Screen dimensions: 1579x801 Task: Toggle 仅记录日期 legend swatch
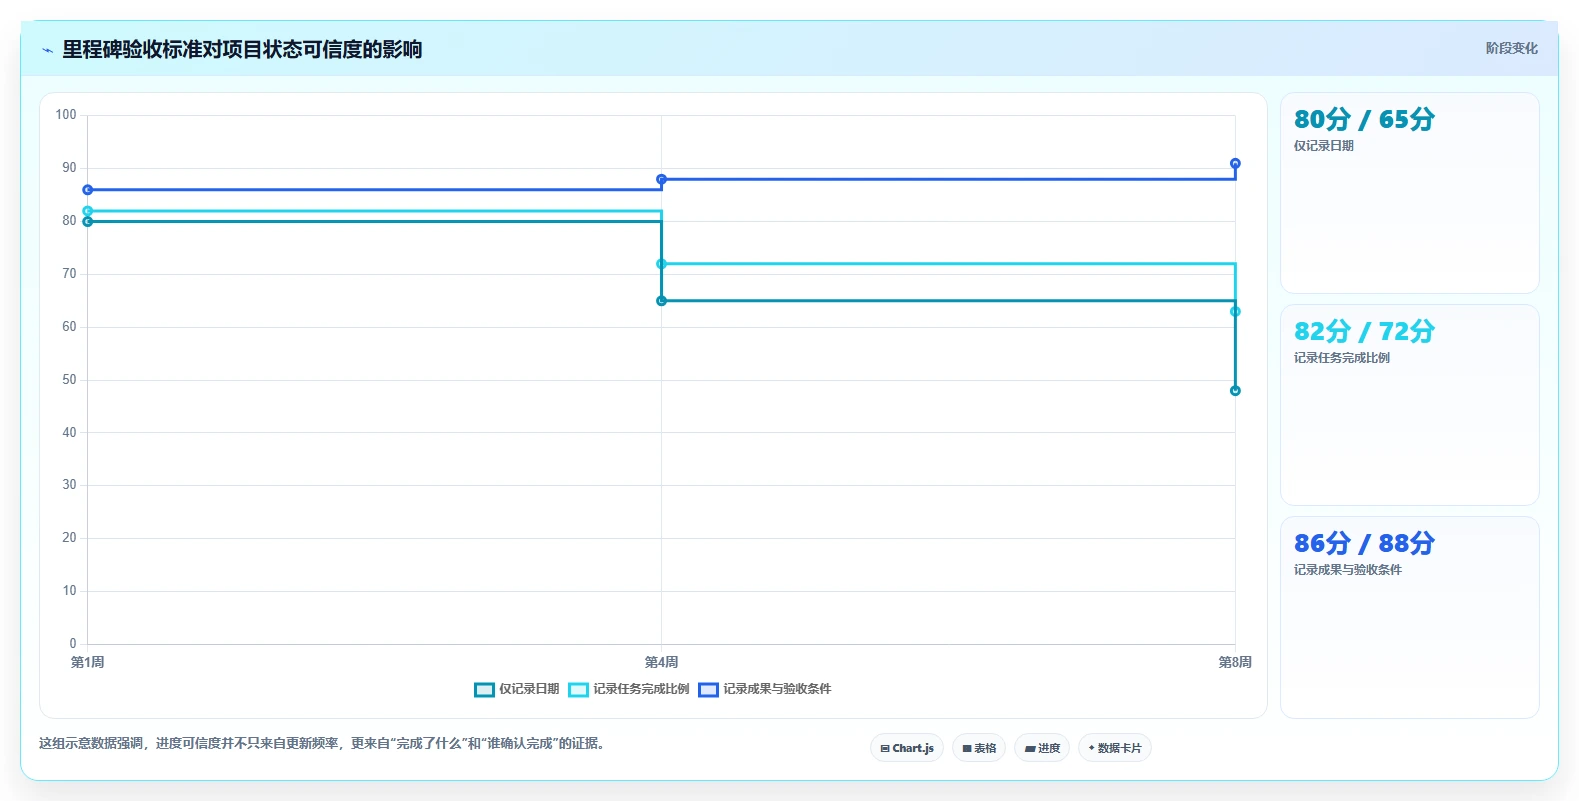(484, 690)
